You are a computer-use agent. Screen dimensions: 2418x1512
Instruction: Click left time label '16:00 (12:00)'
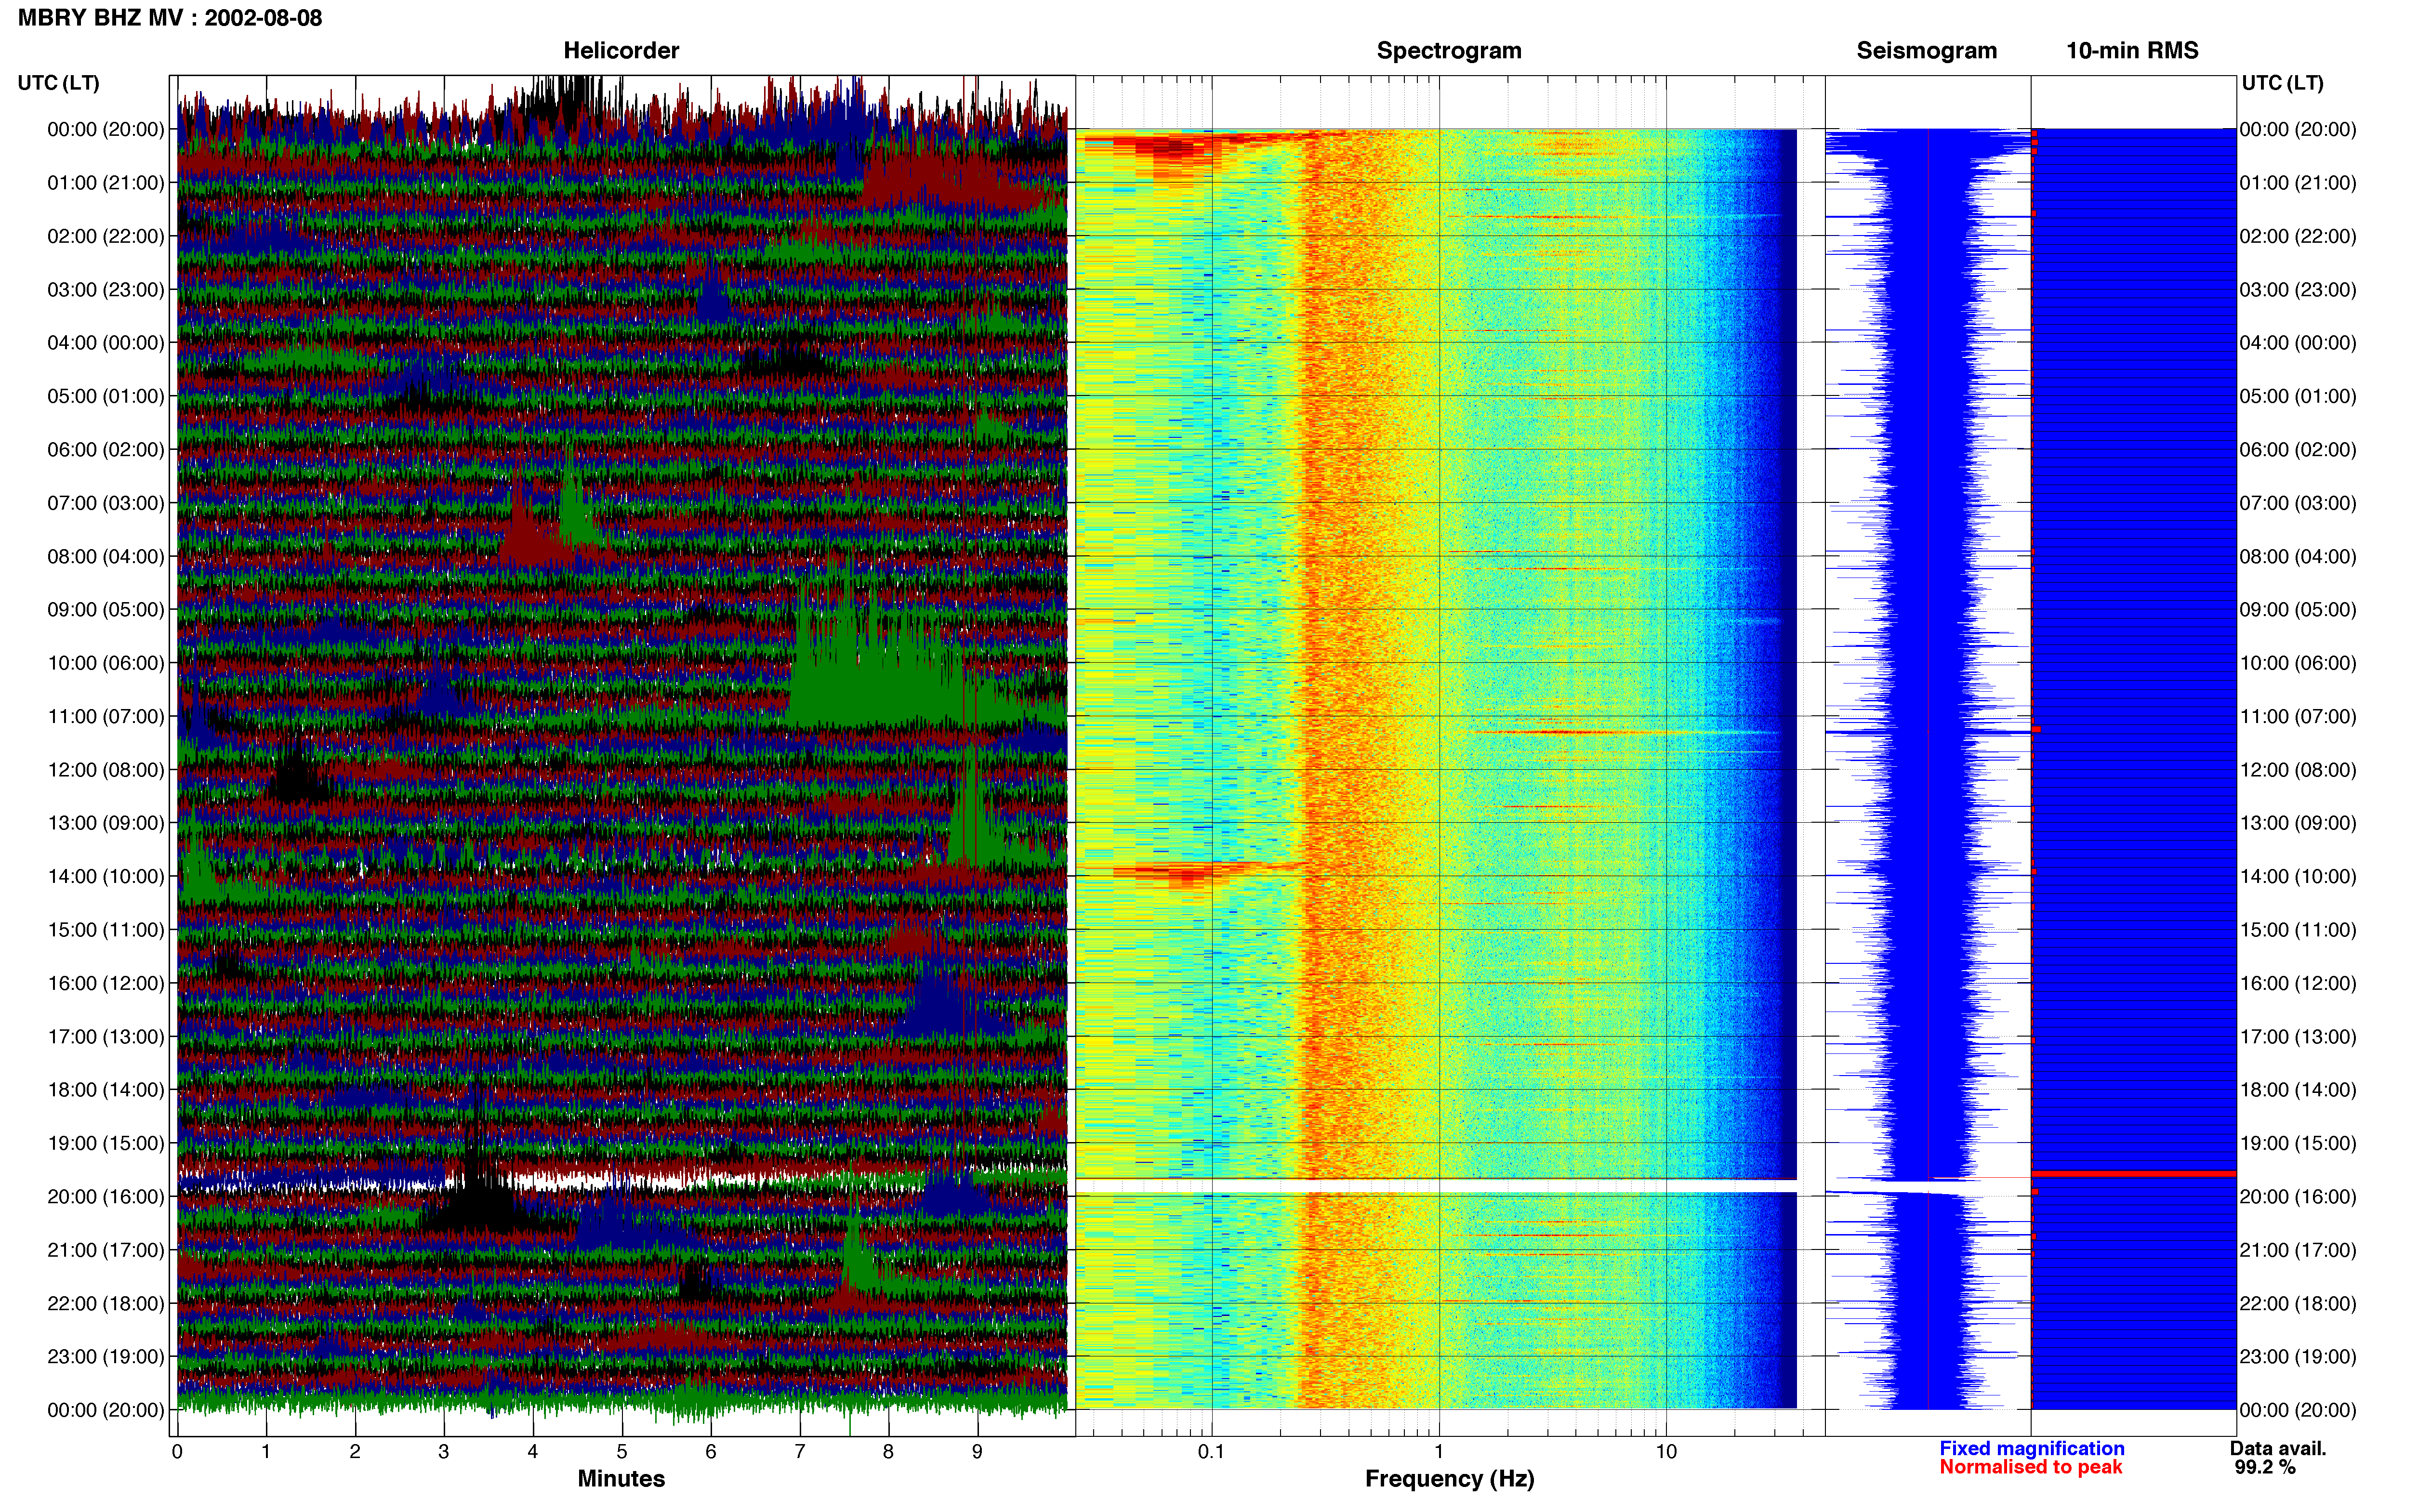106,983
